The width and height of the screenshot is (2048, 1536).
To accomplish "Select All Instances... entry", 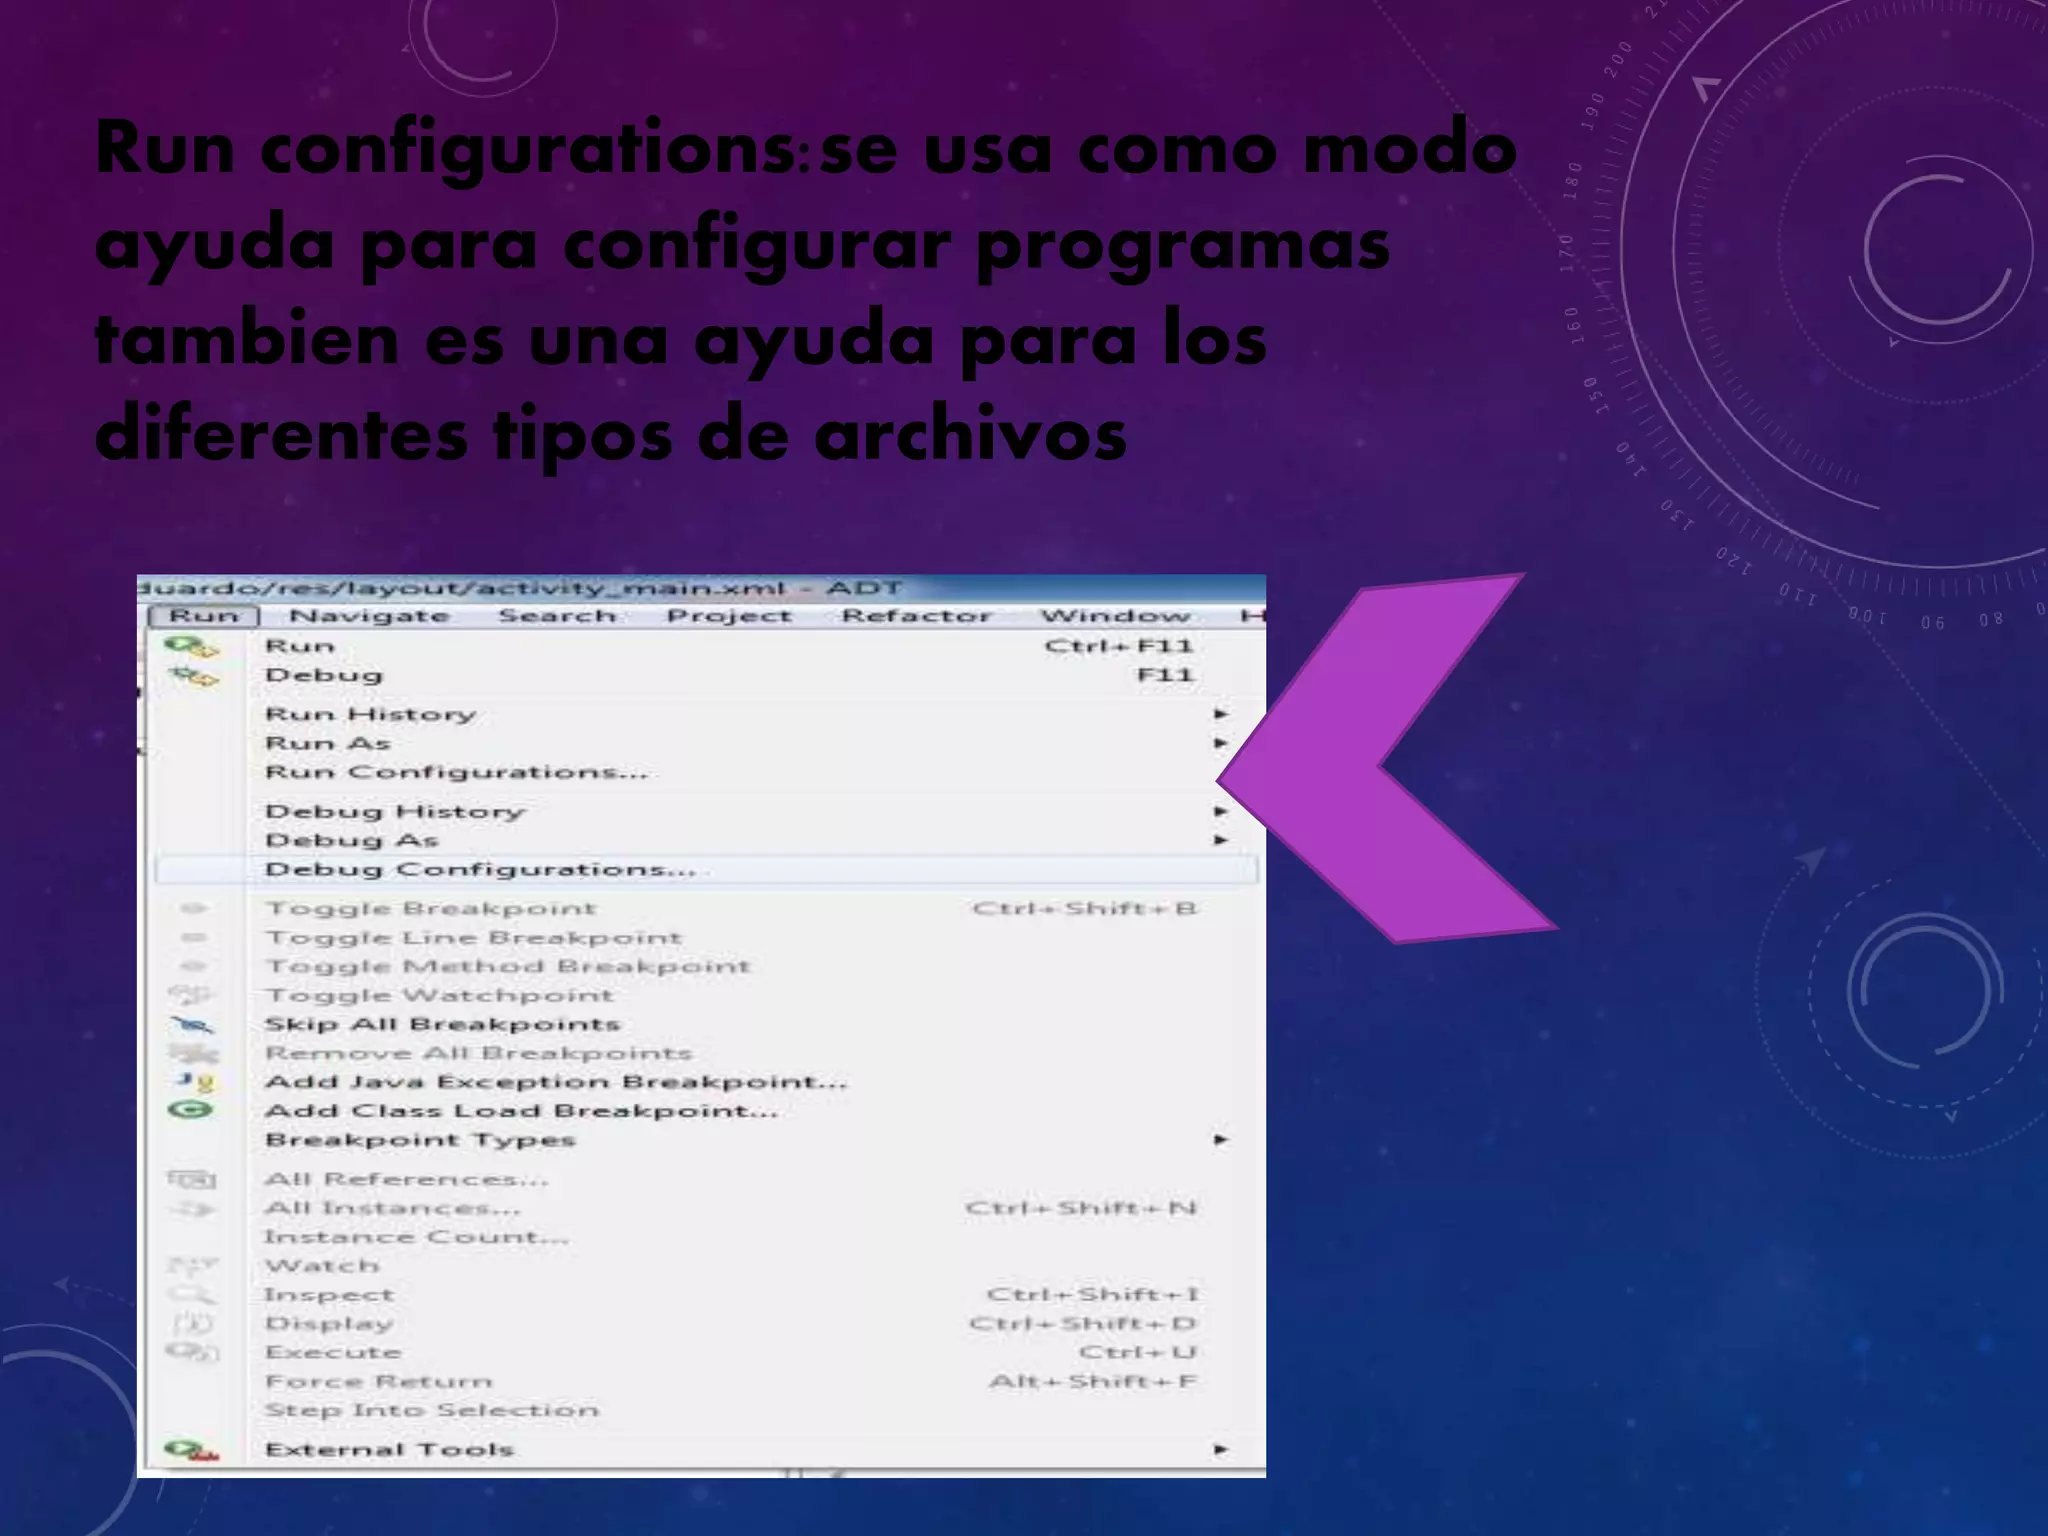I will click(705, 1208).
